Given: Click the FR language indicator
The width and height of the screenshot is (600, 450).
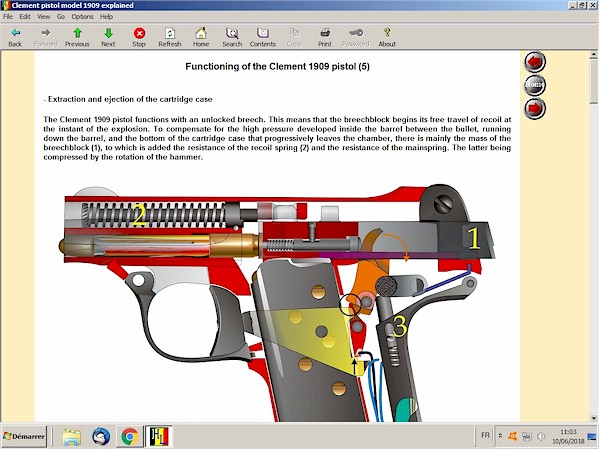Looking at the screenshot, I should (485, 435).
